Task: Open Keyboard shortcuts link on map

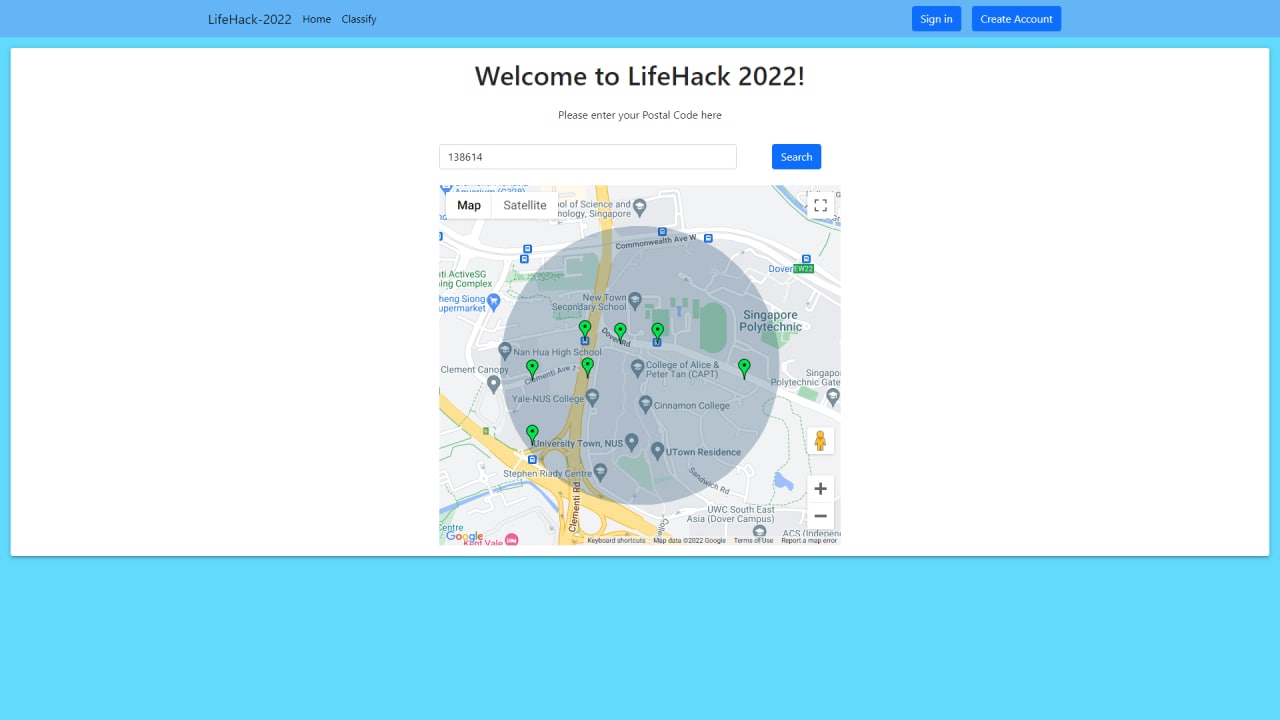Action: pyautogui.click(x=616, y=540)
